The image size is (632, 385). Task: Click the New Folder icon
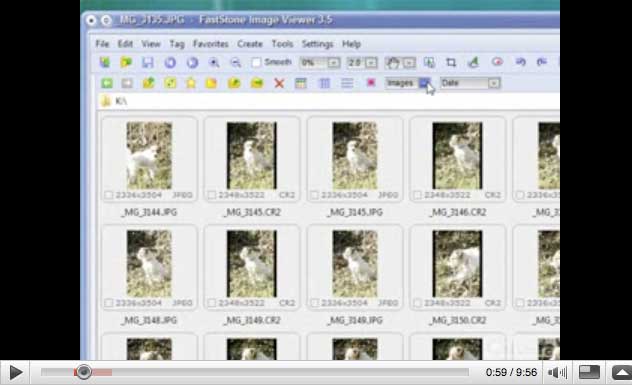click(x=211, y=83)
